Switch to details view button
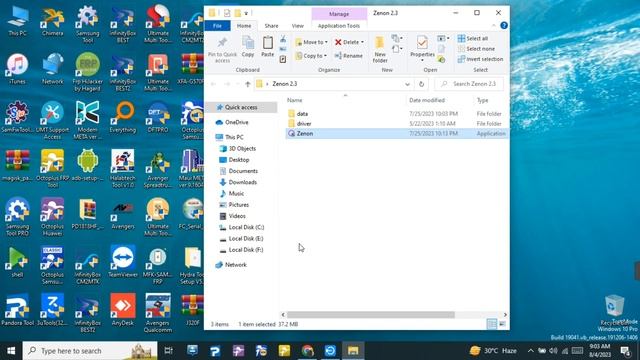Screen dimensions: 640x360 (x=492, y=324)
